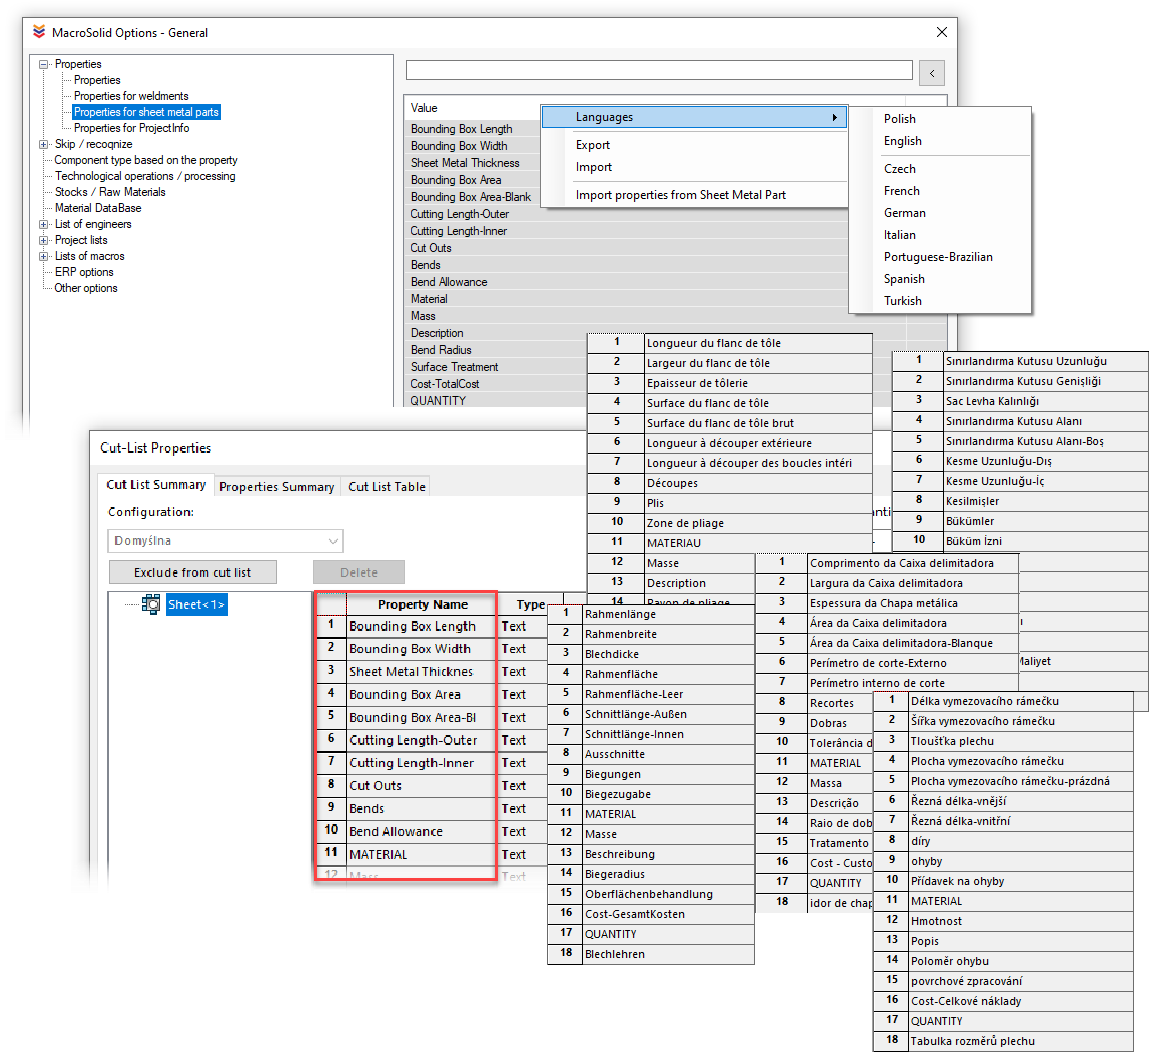Click Surface Treatment in Value list
1164x1062 pixels.
point(454,367)
